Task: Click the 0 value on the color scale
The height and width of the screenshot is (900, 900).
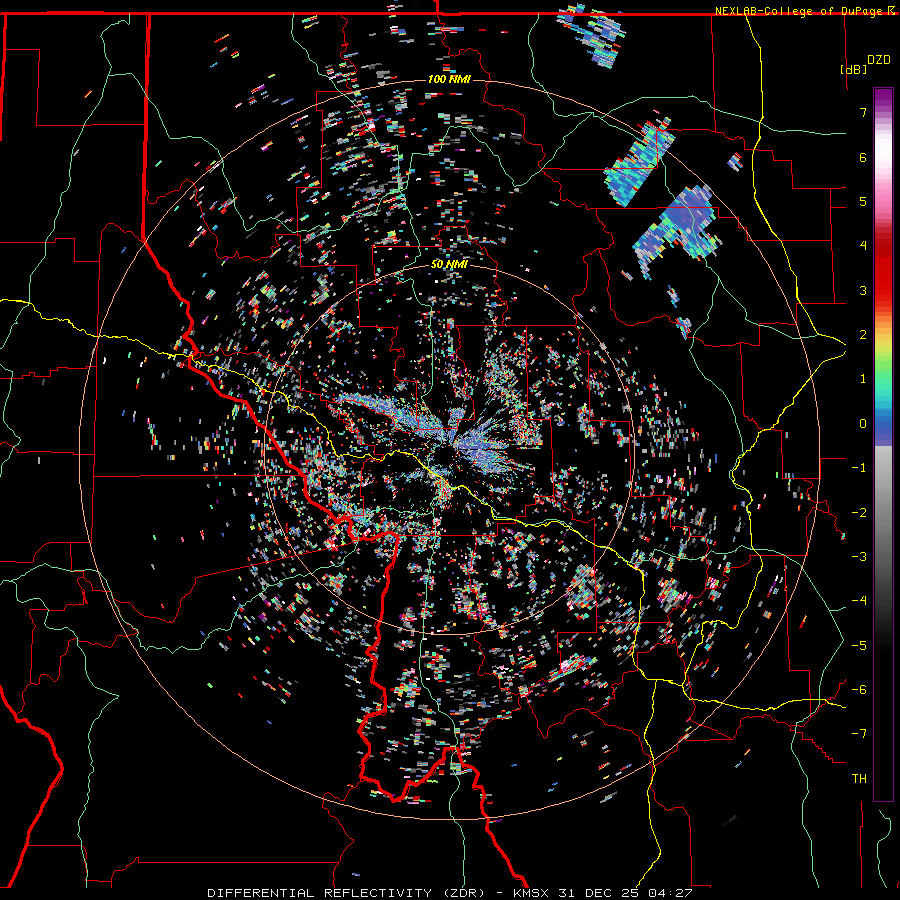Action: 863,424
